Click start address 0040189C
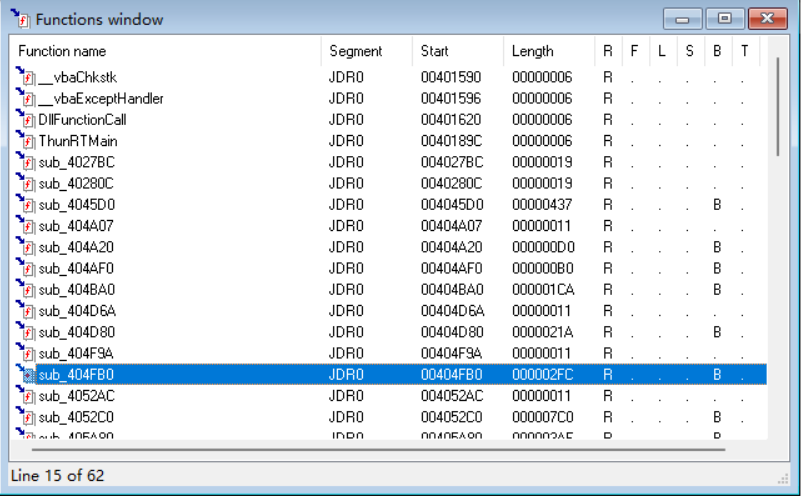The height and width of the screenshot is (496, 802). pos(451,141)
